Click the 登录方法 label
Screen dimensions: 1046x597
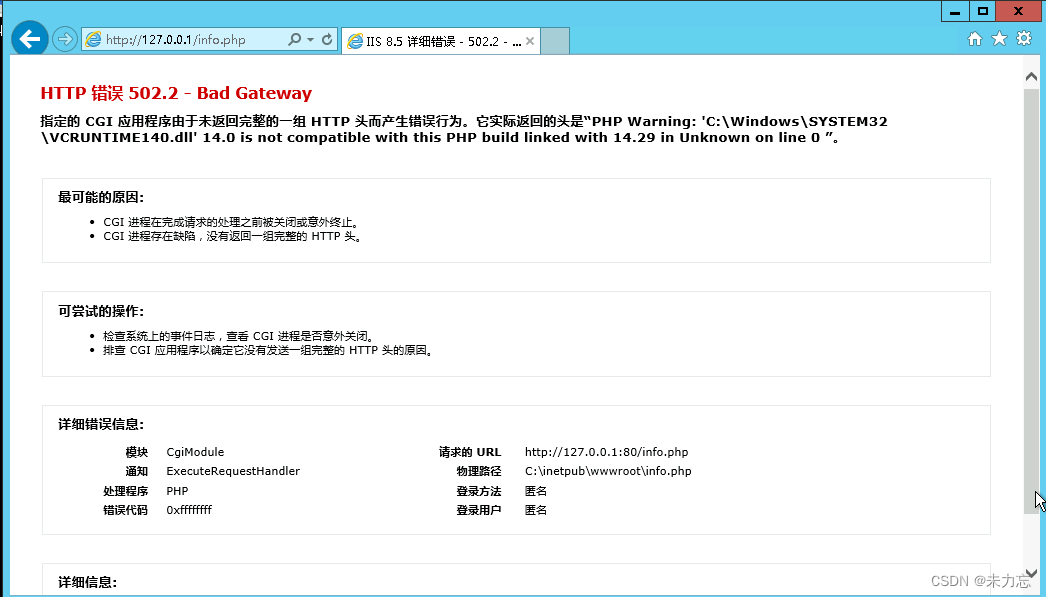pos(478,491)
